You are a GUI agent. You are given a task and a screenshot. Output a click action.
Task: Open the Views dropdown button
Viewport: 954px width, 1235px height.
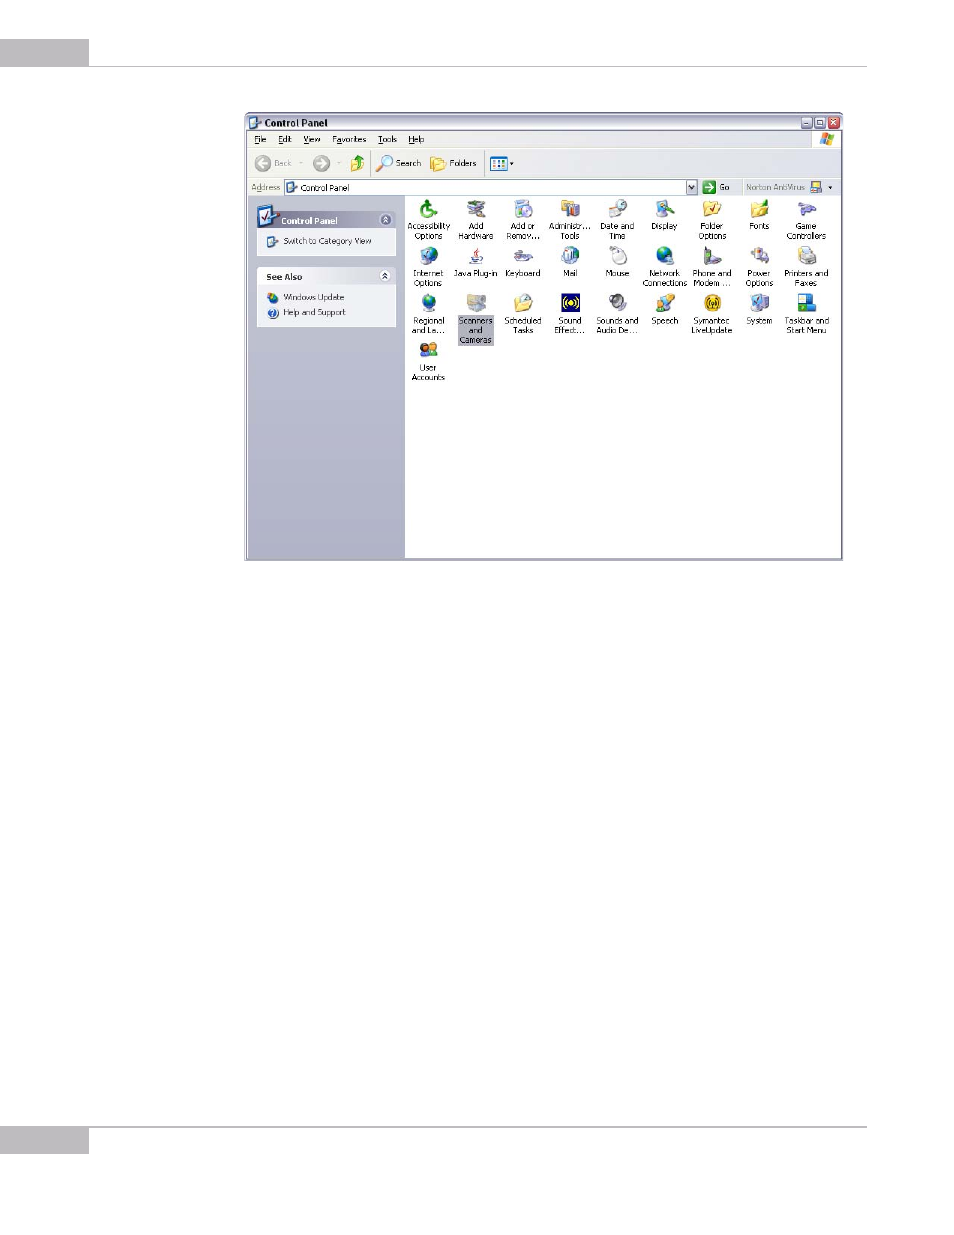point(501,163)
